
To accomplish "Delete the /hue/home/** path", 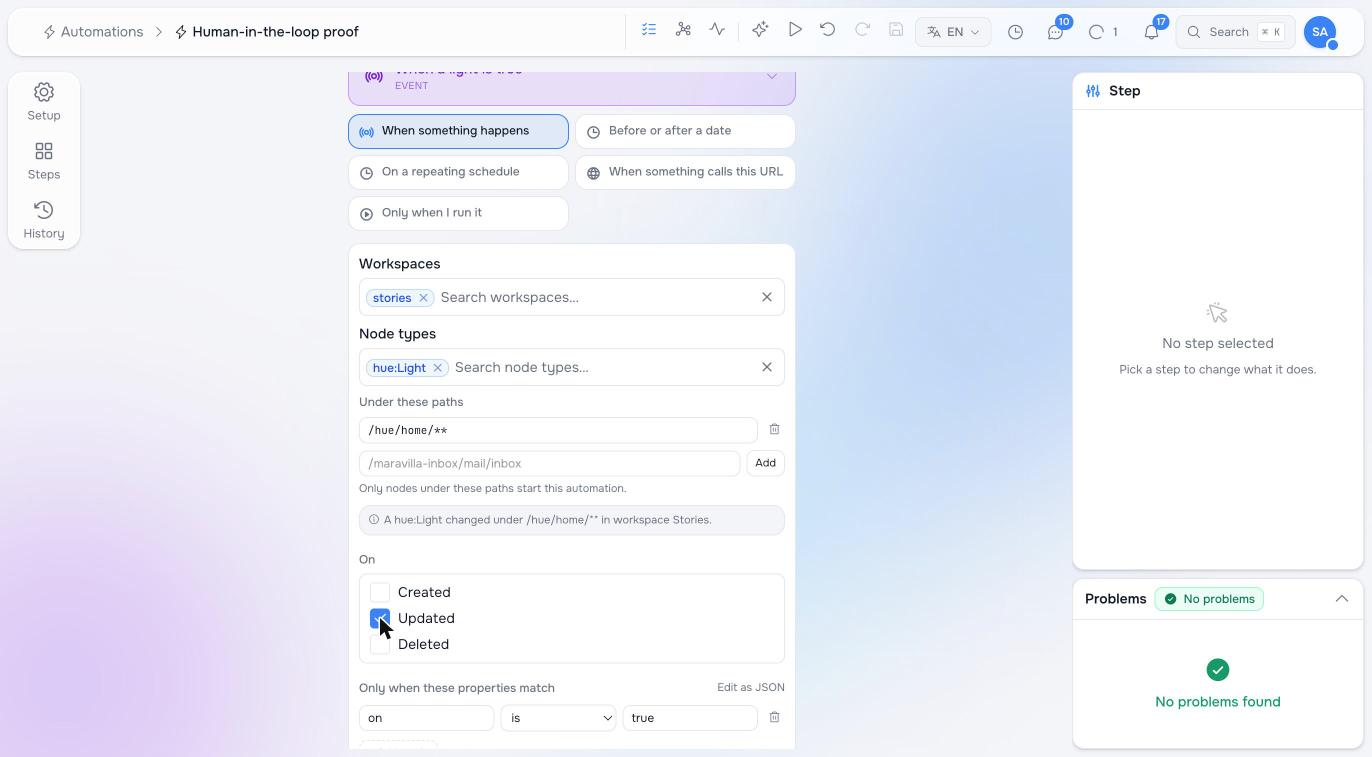I will 774,429.
